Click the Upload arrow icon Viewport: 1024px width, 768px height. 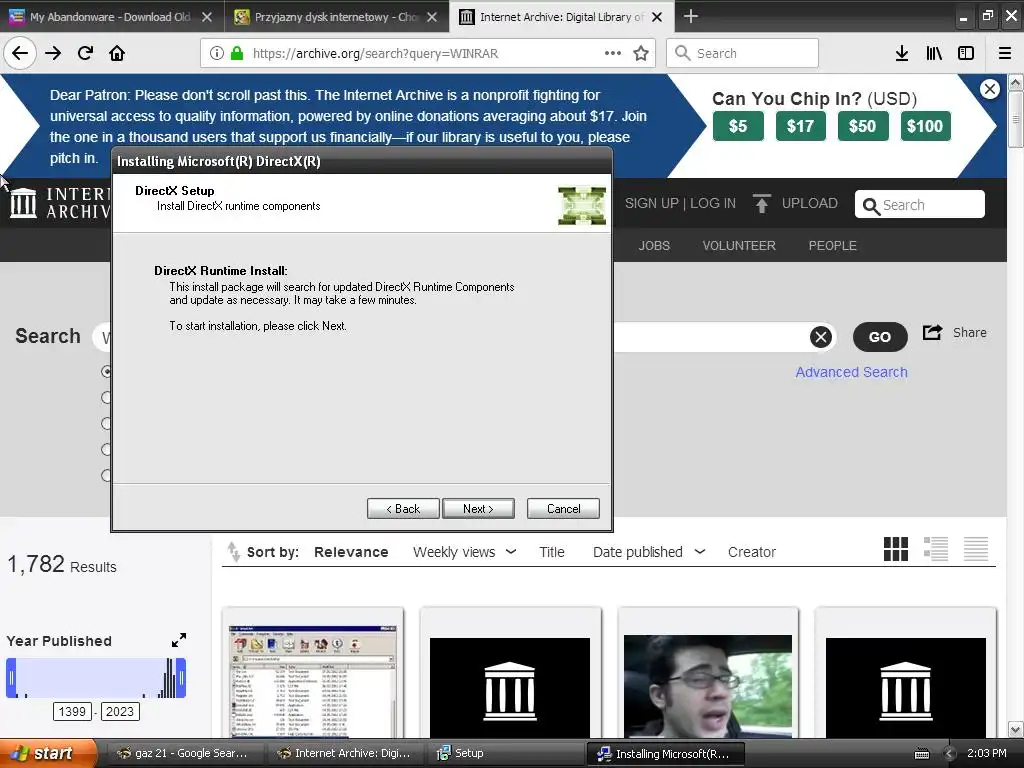tap(761, 203)
